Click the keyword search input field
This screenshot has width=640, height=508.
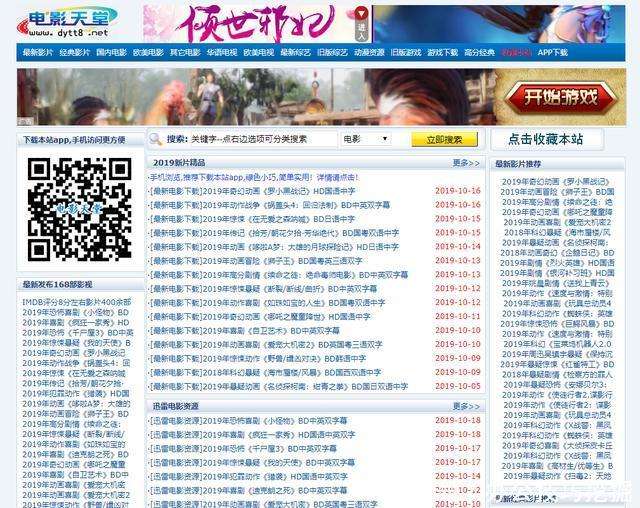tap(263, 139)
